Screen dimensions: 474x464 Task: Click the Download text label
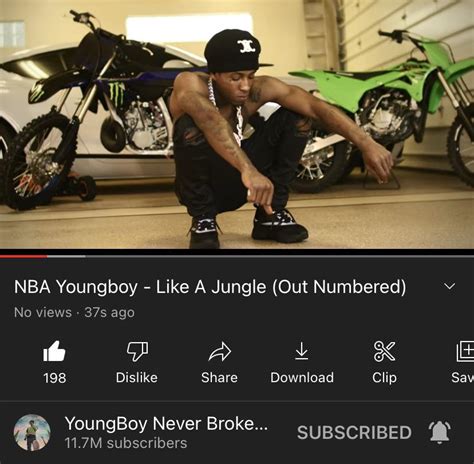302,378
